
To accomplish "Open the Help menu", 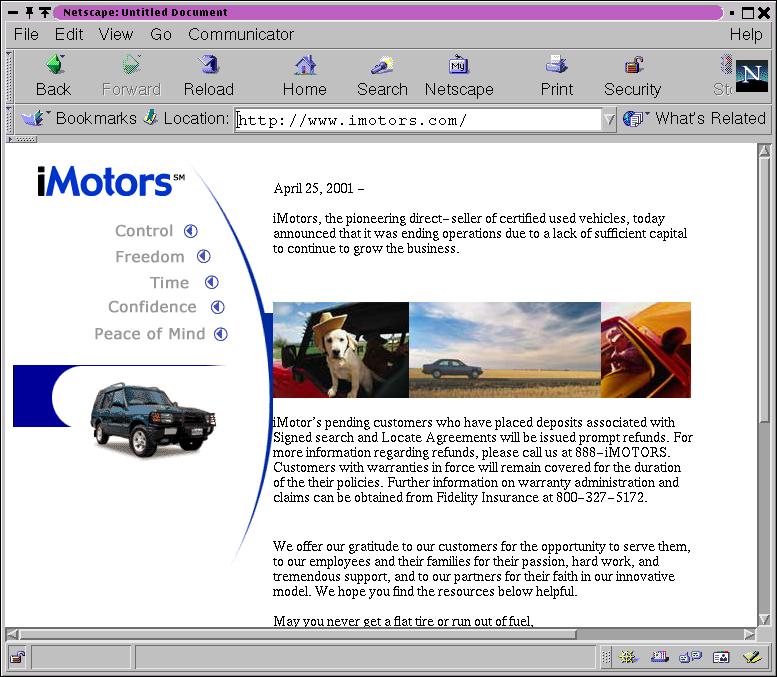I will [x=746, y=34].
